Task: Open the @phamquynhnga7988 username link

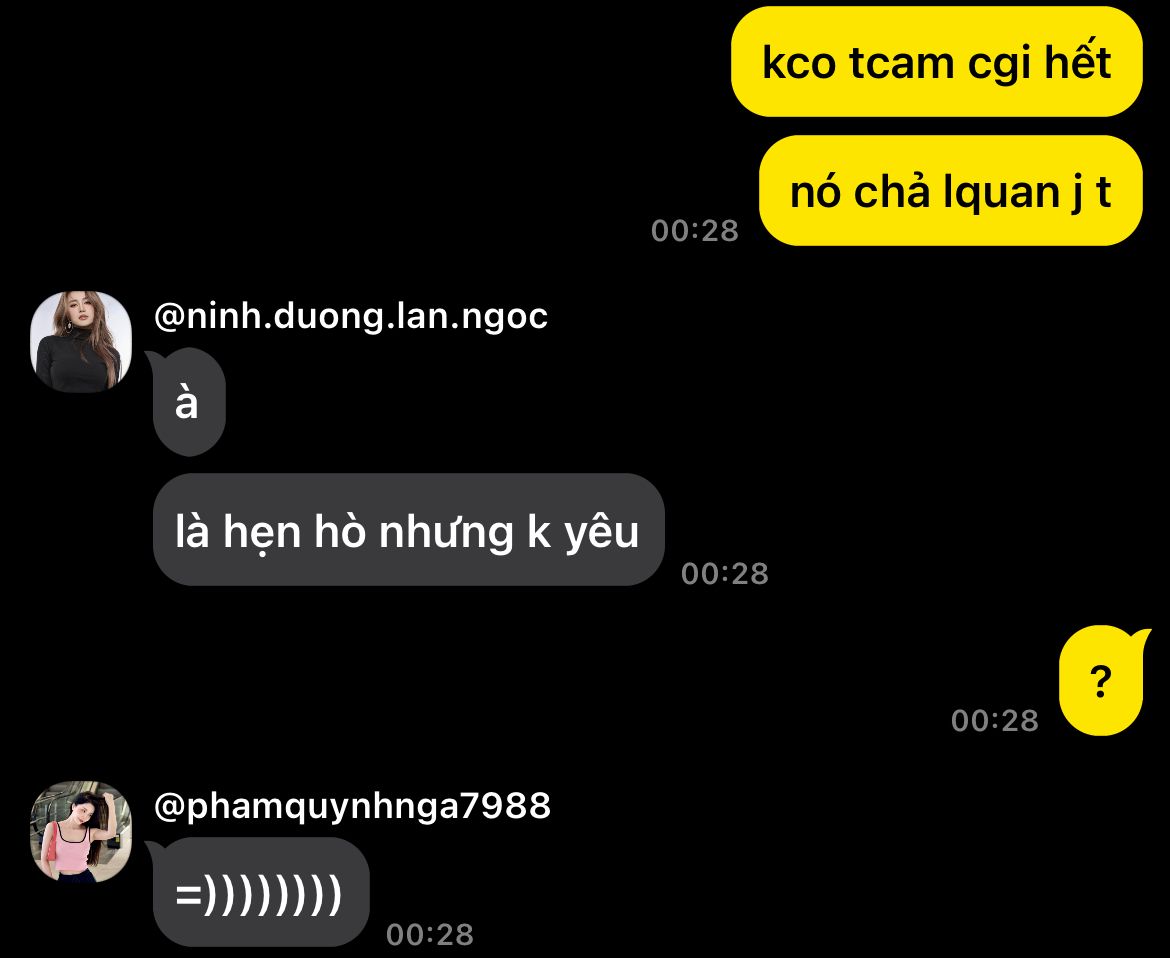Action: point(352,806)
